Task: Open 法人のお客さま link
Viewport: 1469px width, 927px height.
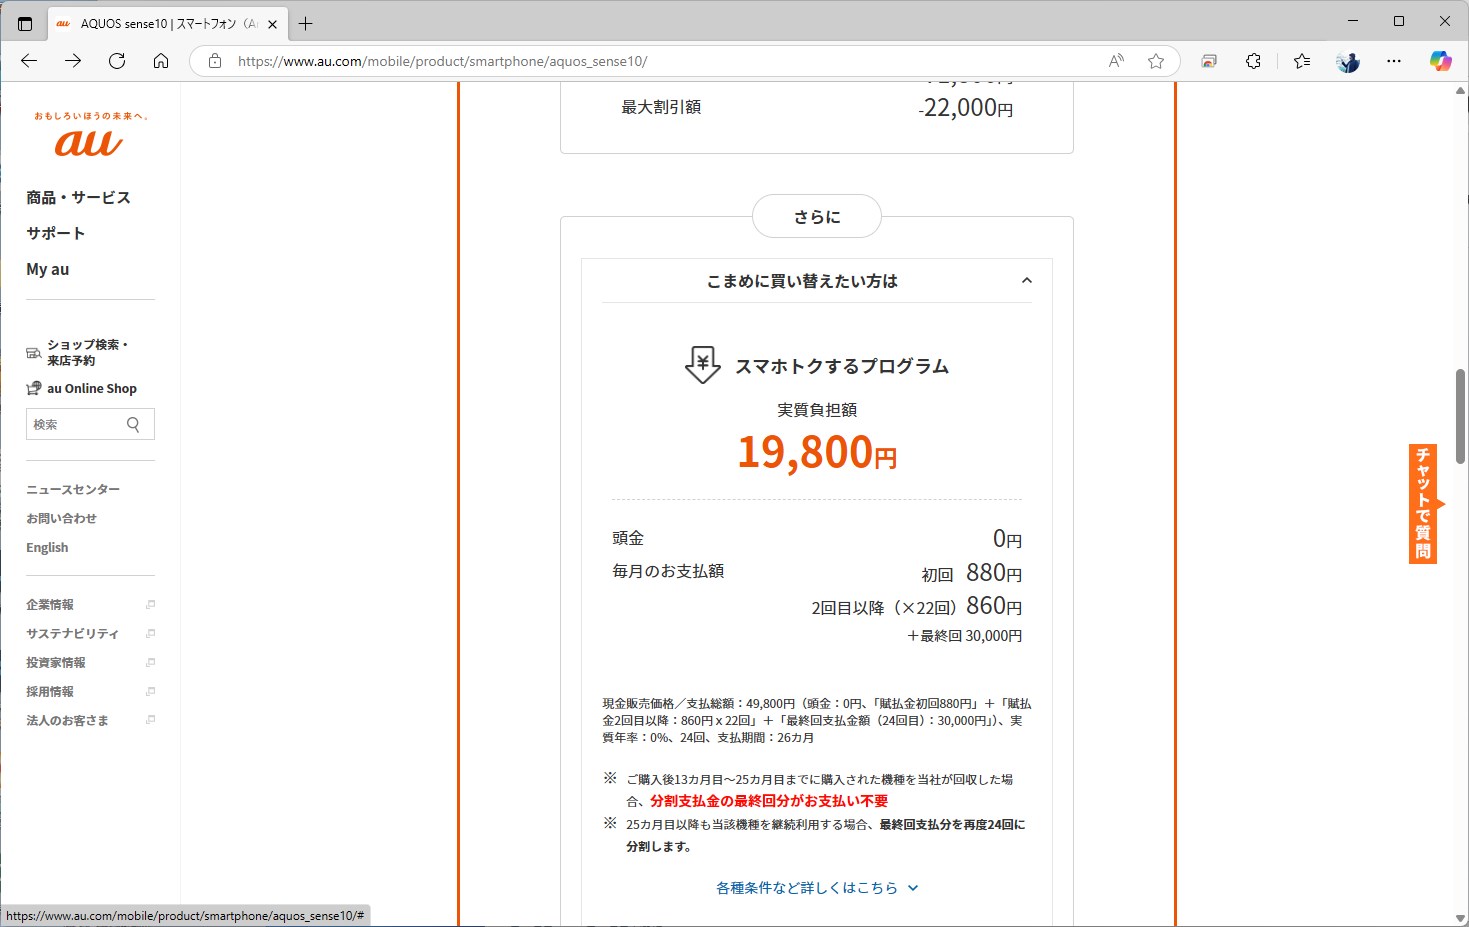Action: point(67,720)
